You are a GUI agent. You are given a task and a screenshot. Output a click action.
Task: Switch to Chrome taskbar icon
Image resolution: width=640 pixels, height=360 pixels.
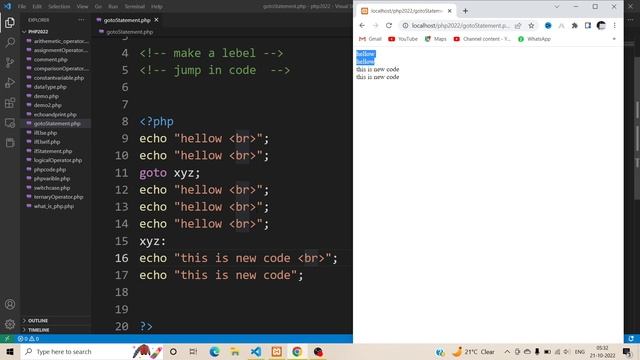(297, 351)
